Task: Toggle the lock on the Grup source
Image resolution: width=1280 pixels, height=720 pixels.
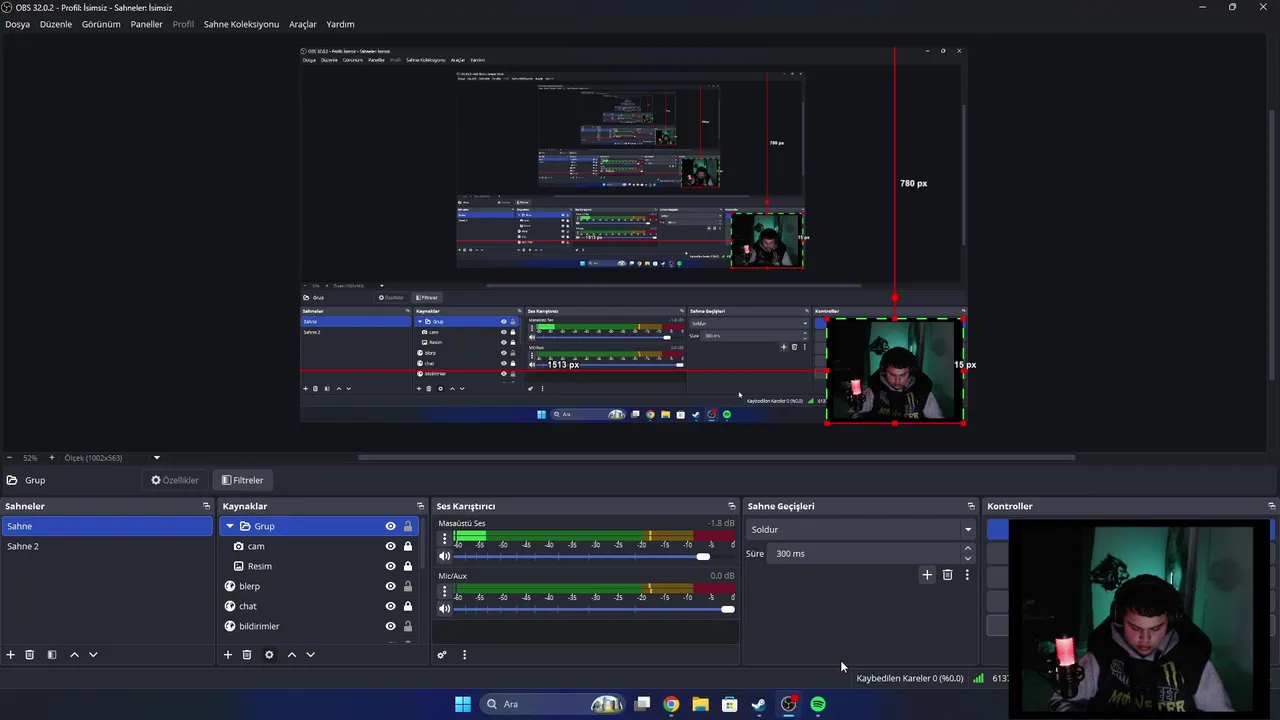Action: [408, 526]
